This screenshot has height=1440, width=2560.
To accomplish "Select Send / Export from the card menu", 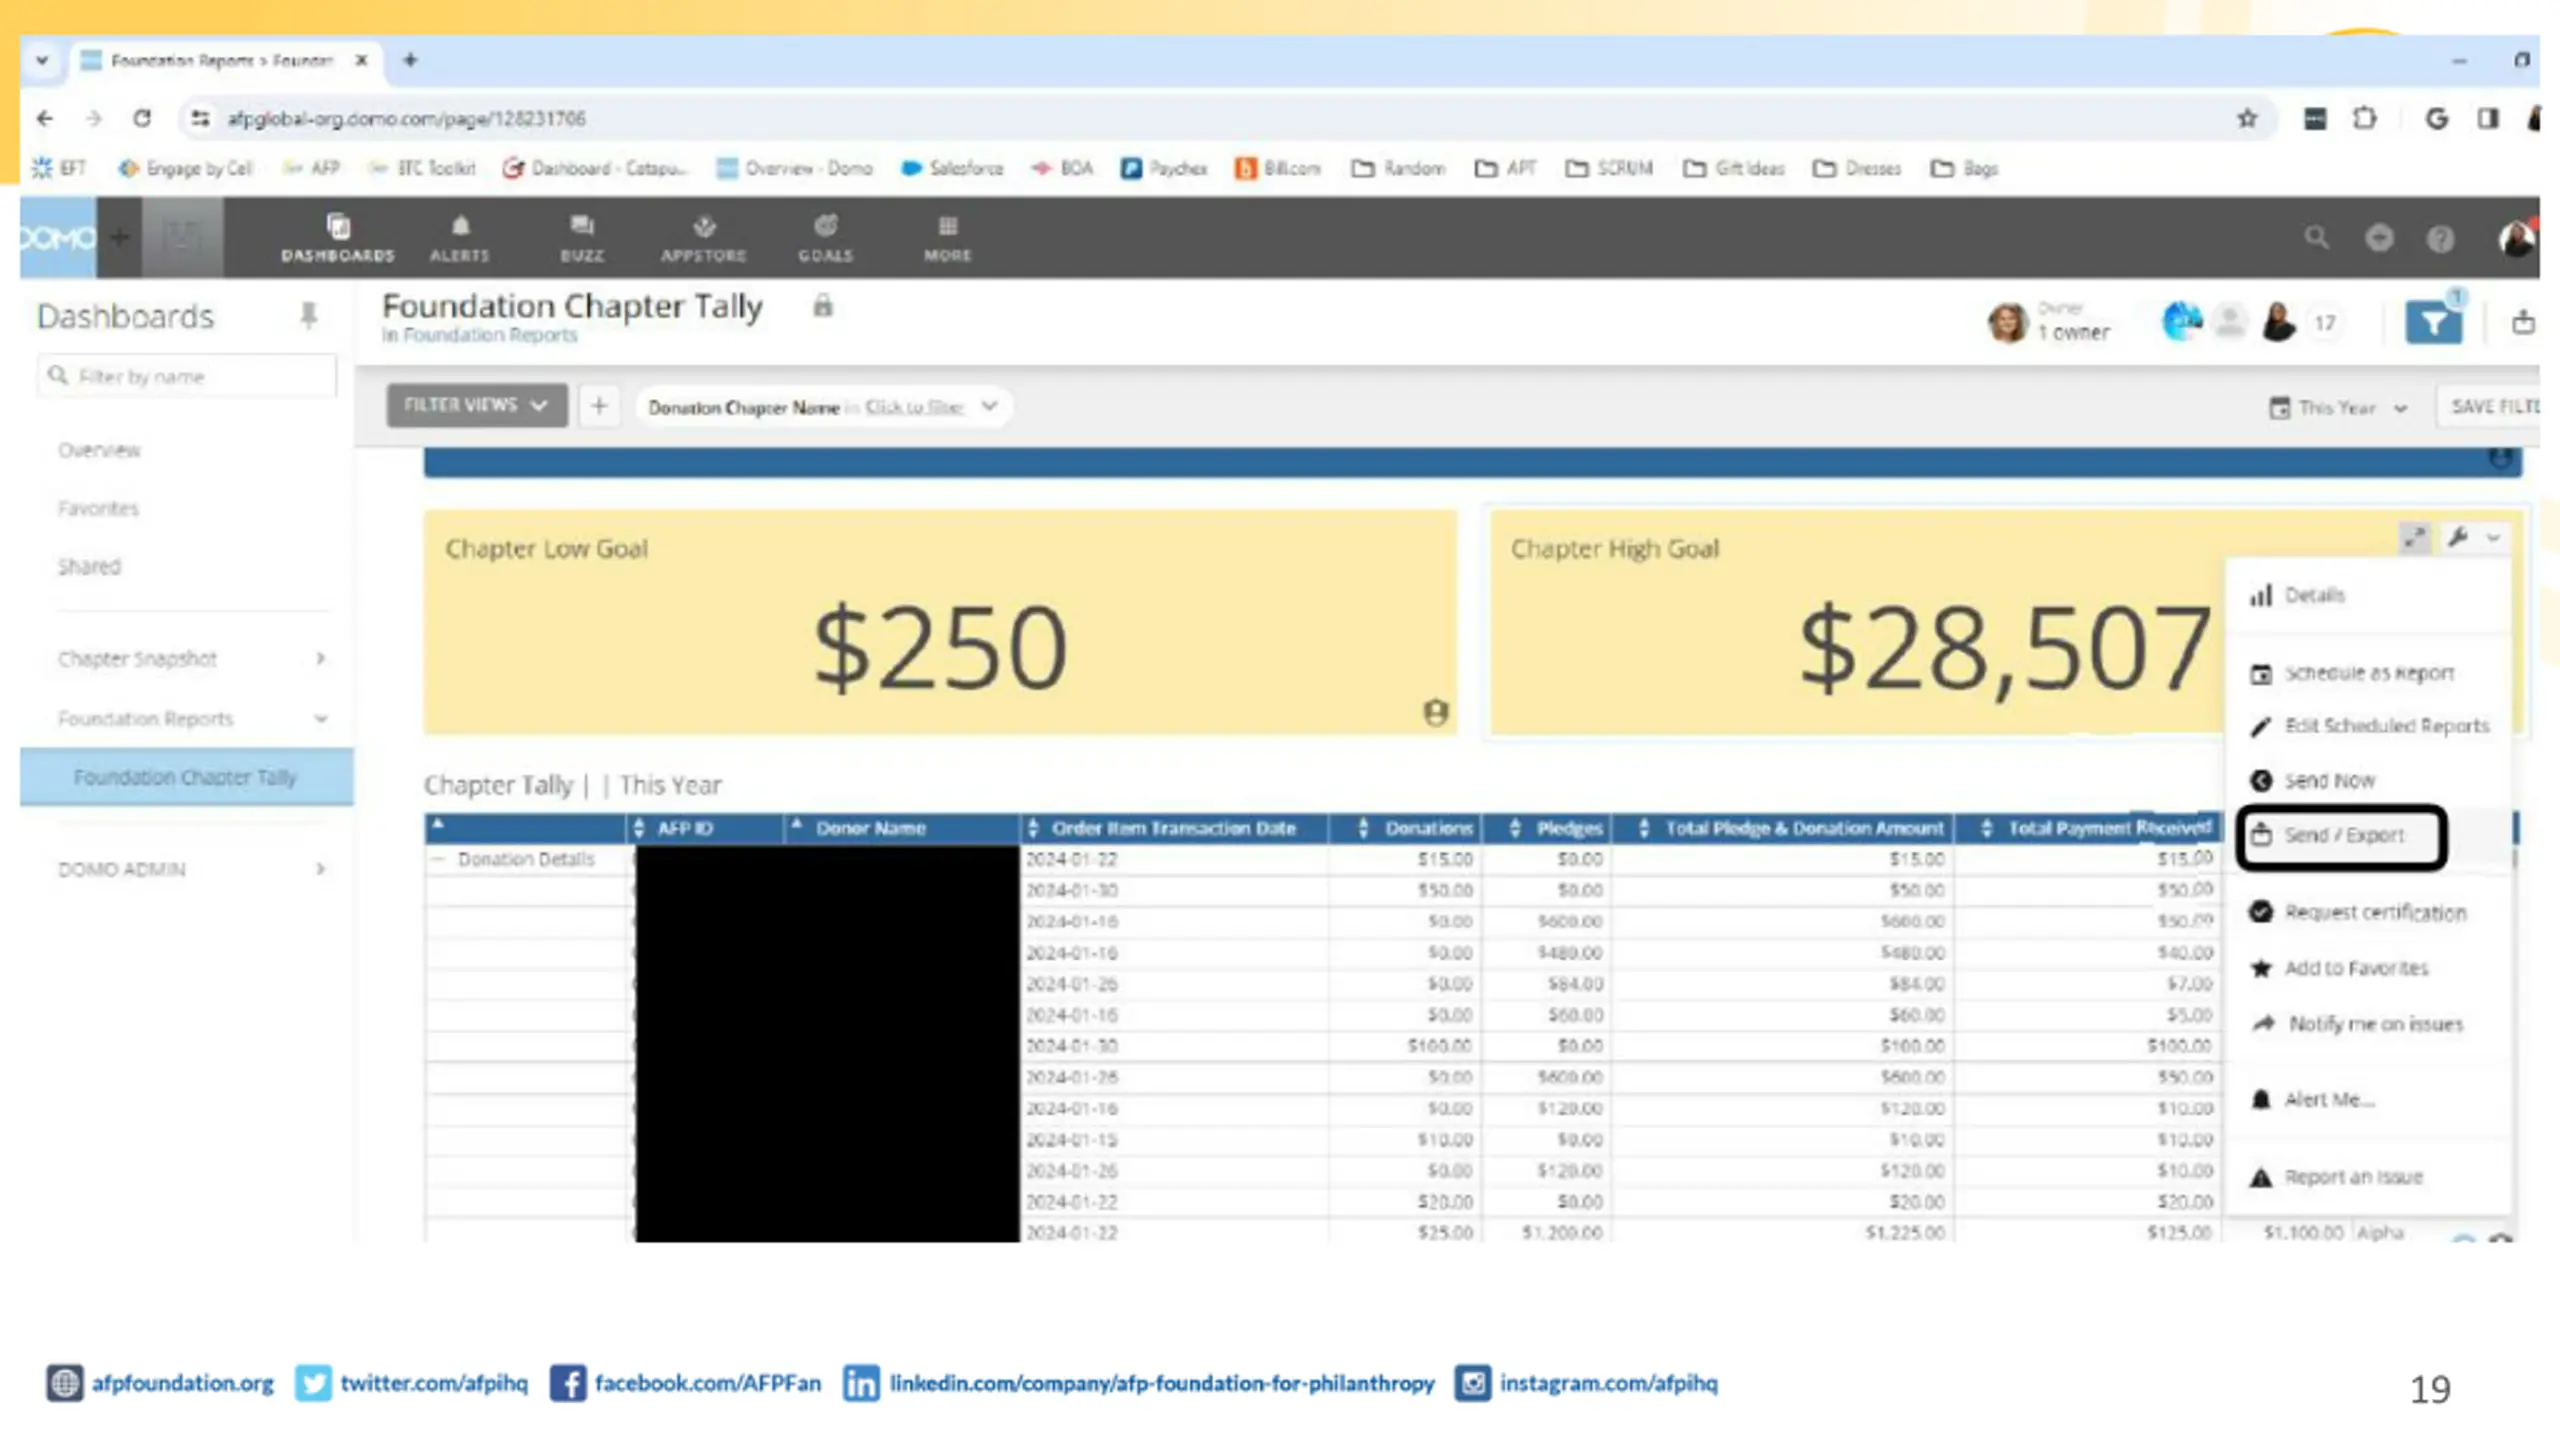I will [x=2341, y=836].
